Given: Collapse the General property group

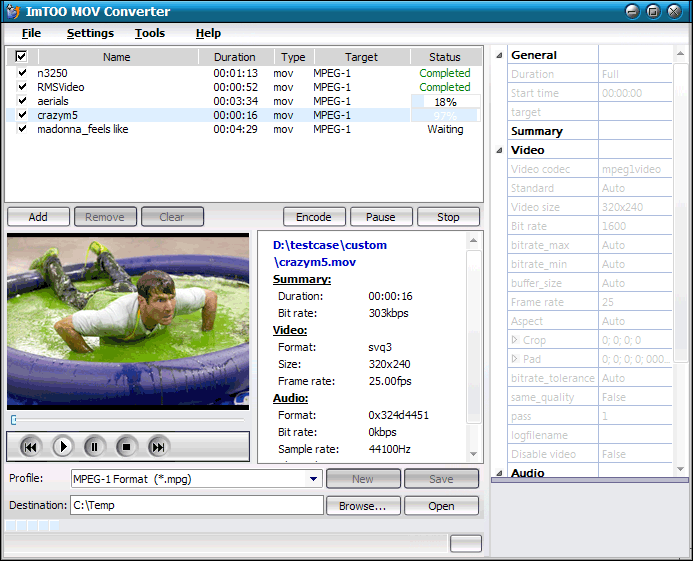Looking at the screenshot, I should click(499, 55).
